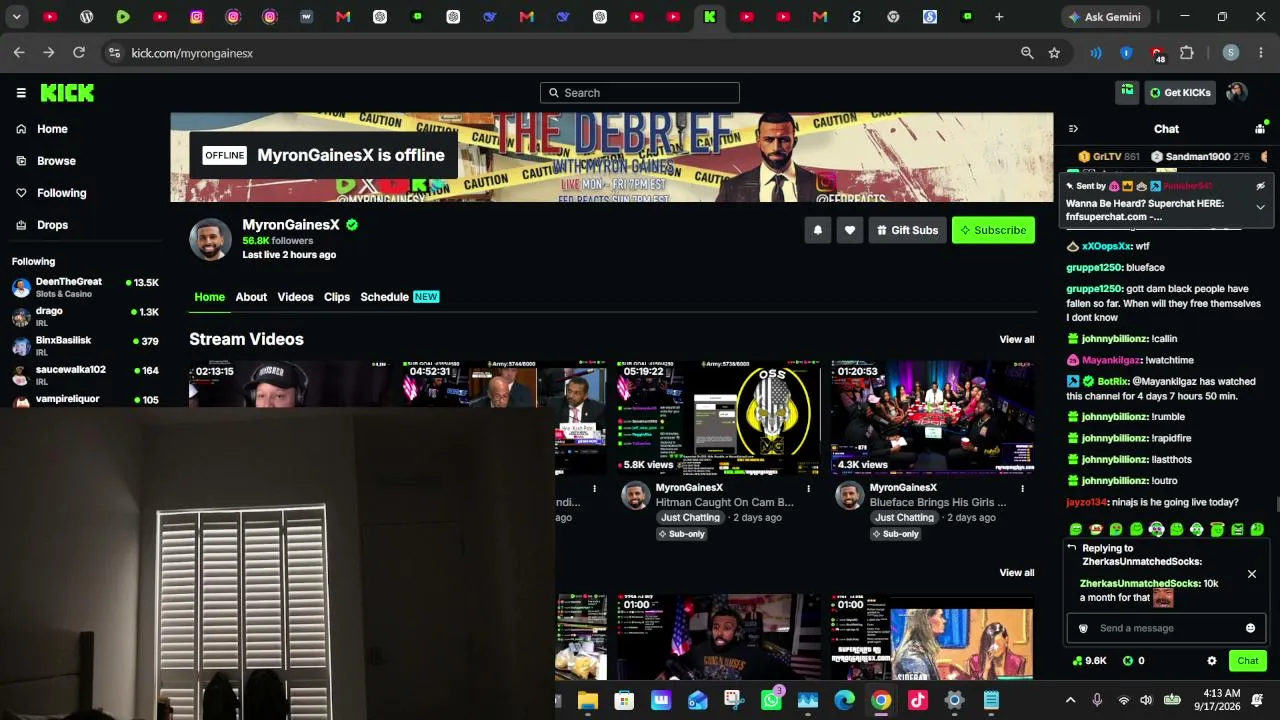Open chat settings gear icon

pyautogui.click(x=1212, y=661)
